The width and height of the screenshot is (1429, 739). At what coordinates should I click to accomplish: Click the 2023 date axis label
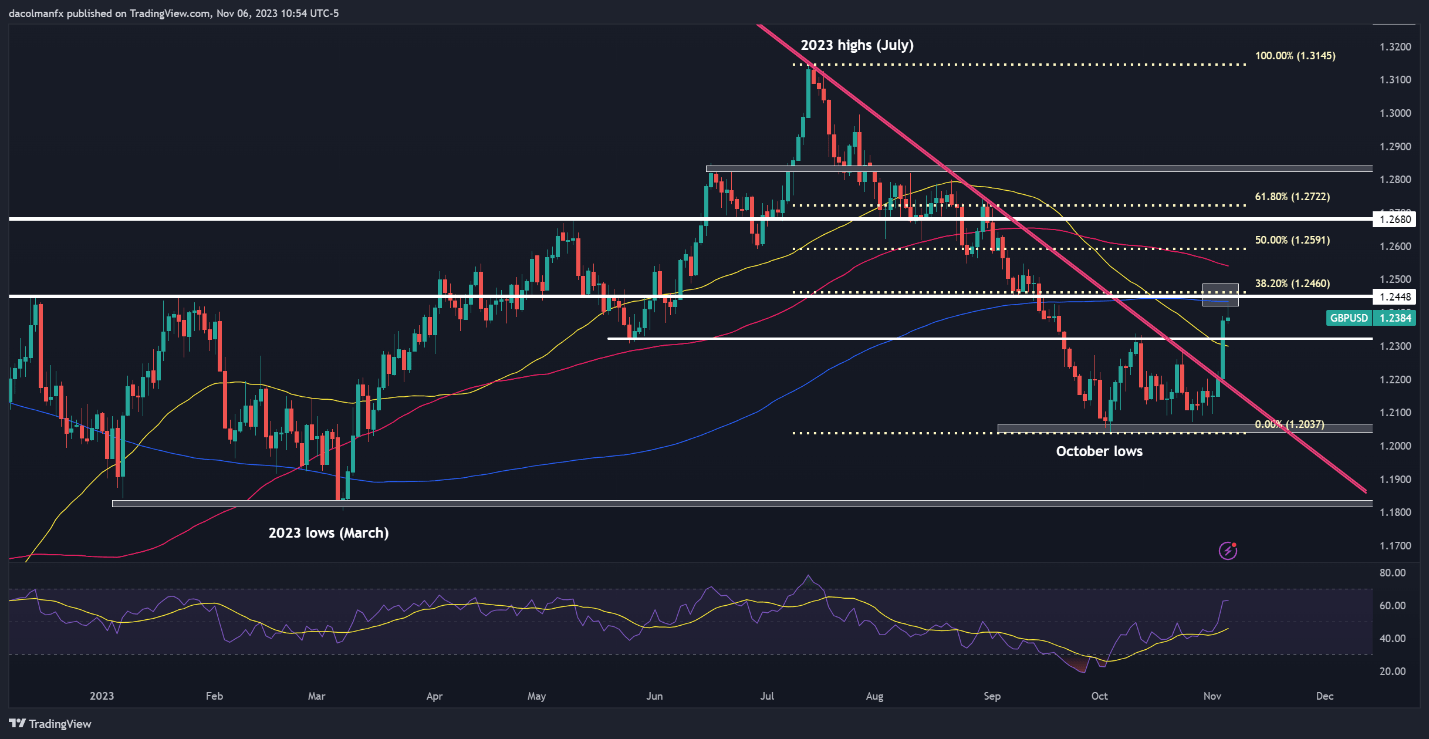(102, 695)
